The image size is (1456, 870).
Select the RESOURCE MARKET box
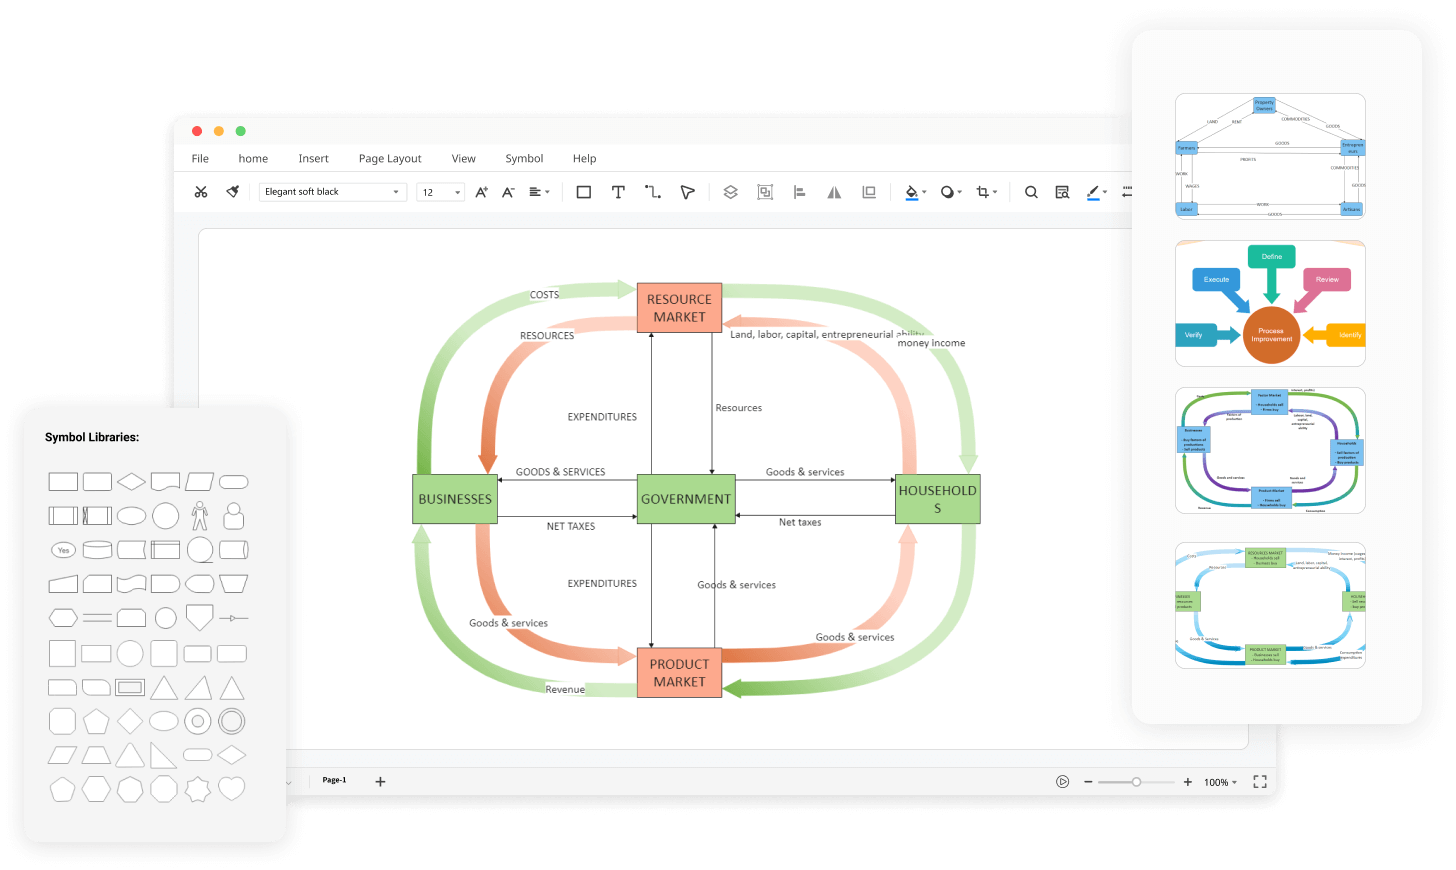pos(679,307)
